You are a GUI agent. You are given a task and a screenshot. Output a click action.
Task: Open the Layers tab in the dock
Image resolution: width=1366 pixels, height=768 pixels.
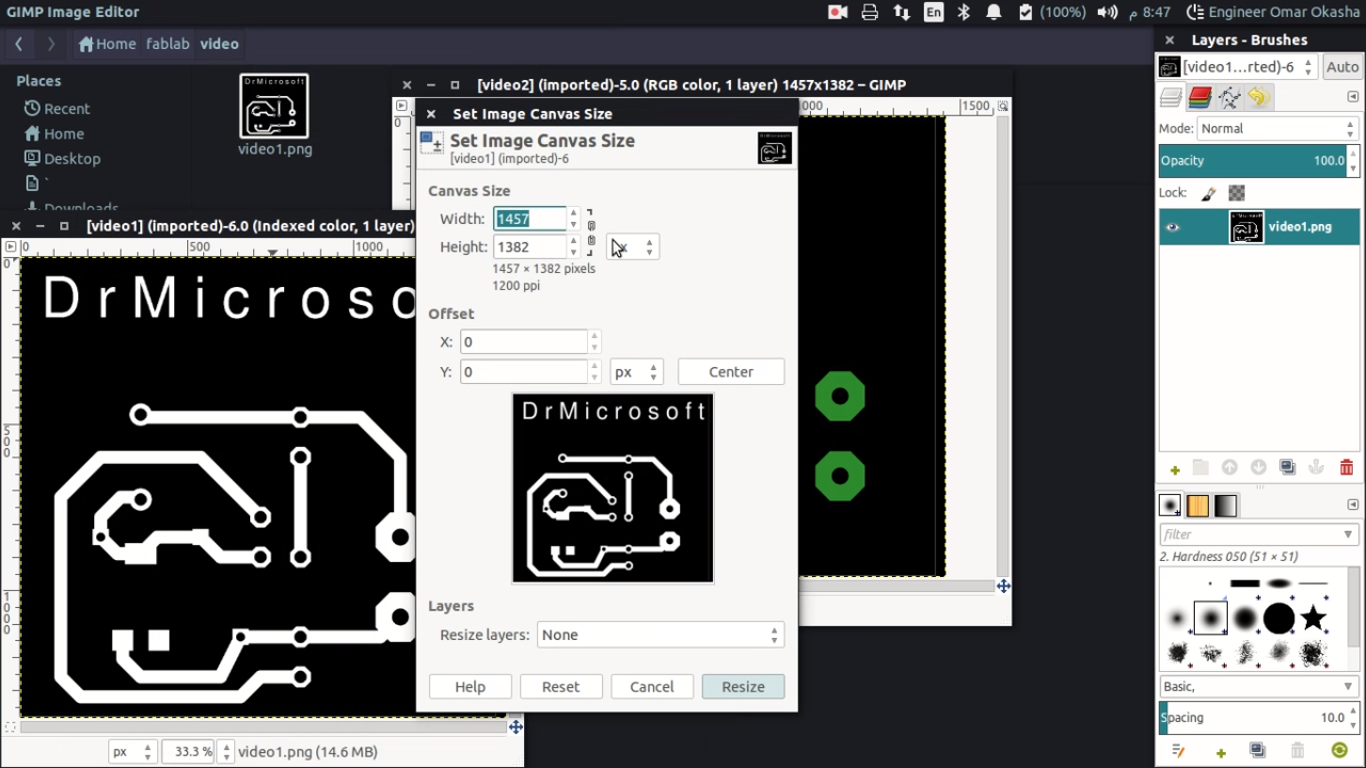tap(1171, 97)
